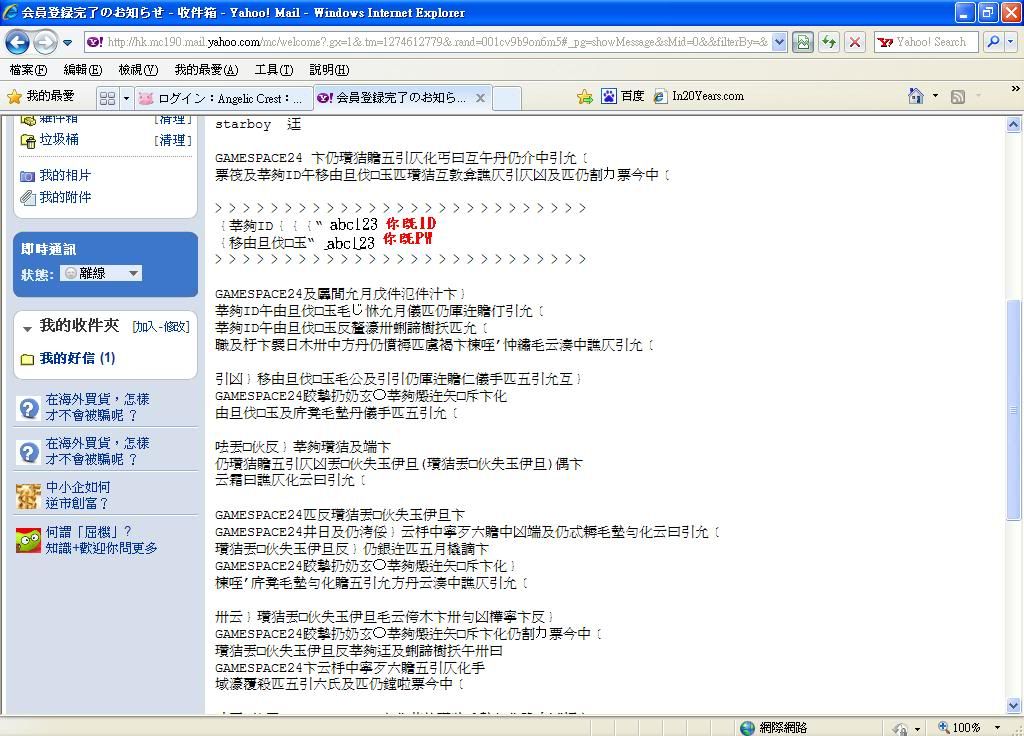The height and width of the screenshot is (736, 1024).
Task: Click the browser Back arrow button
Action: (x=17, y=42)
